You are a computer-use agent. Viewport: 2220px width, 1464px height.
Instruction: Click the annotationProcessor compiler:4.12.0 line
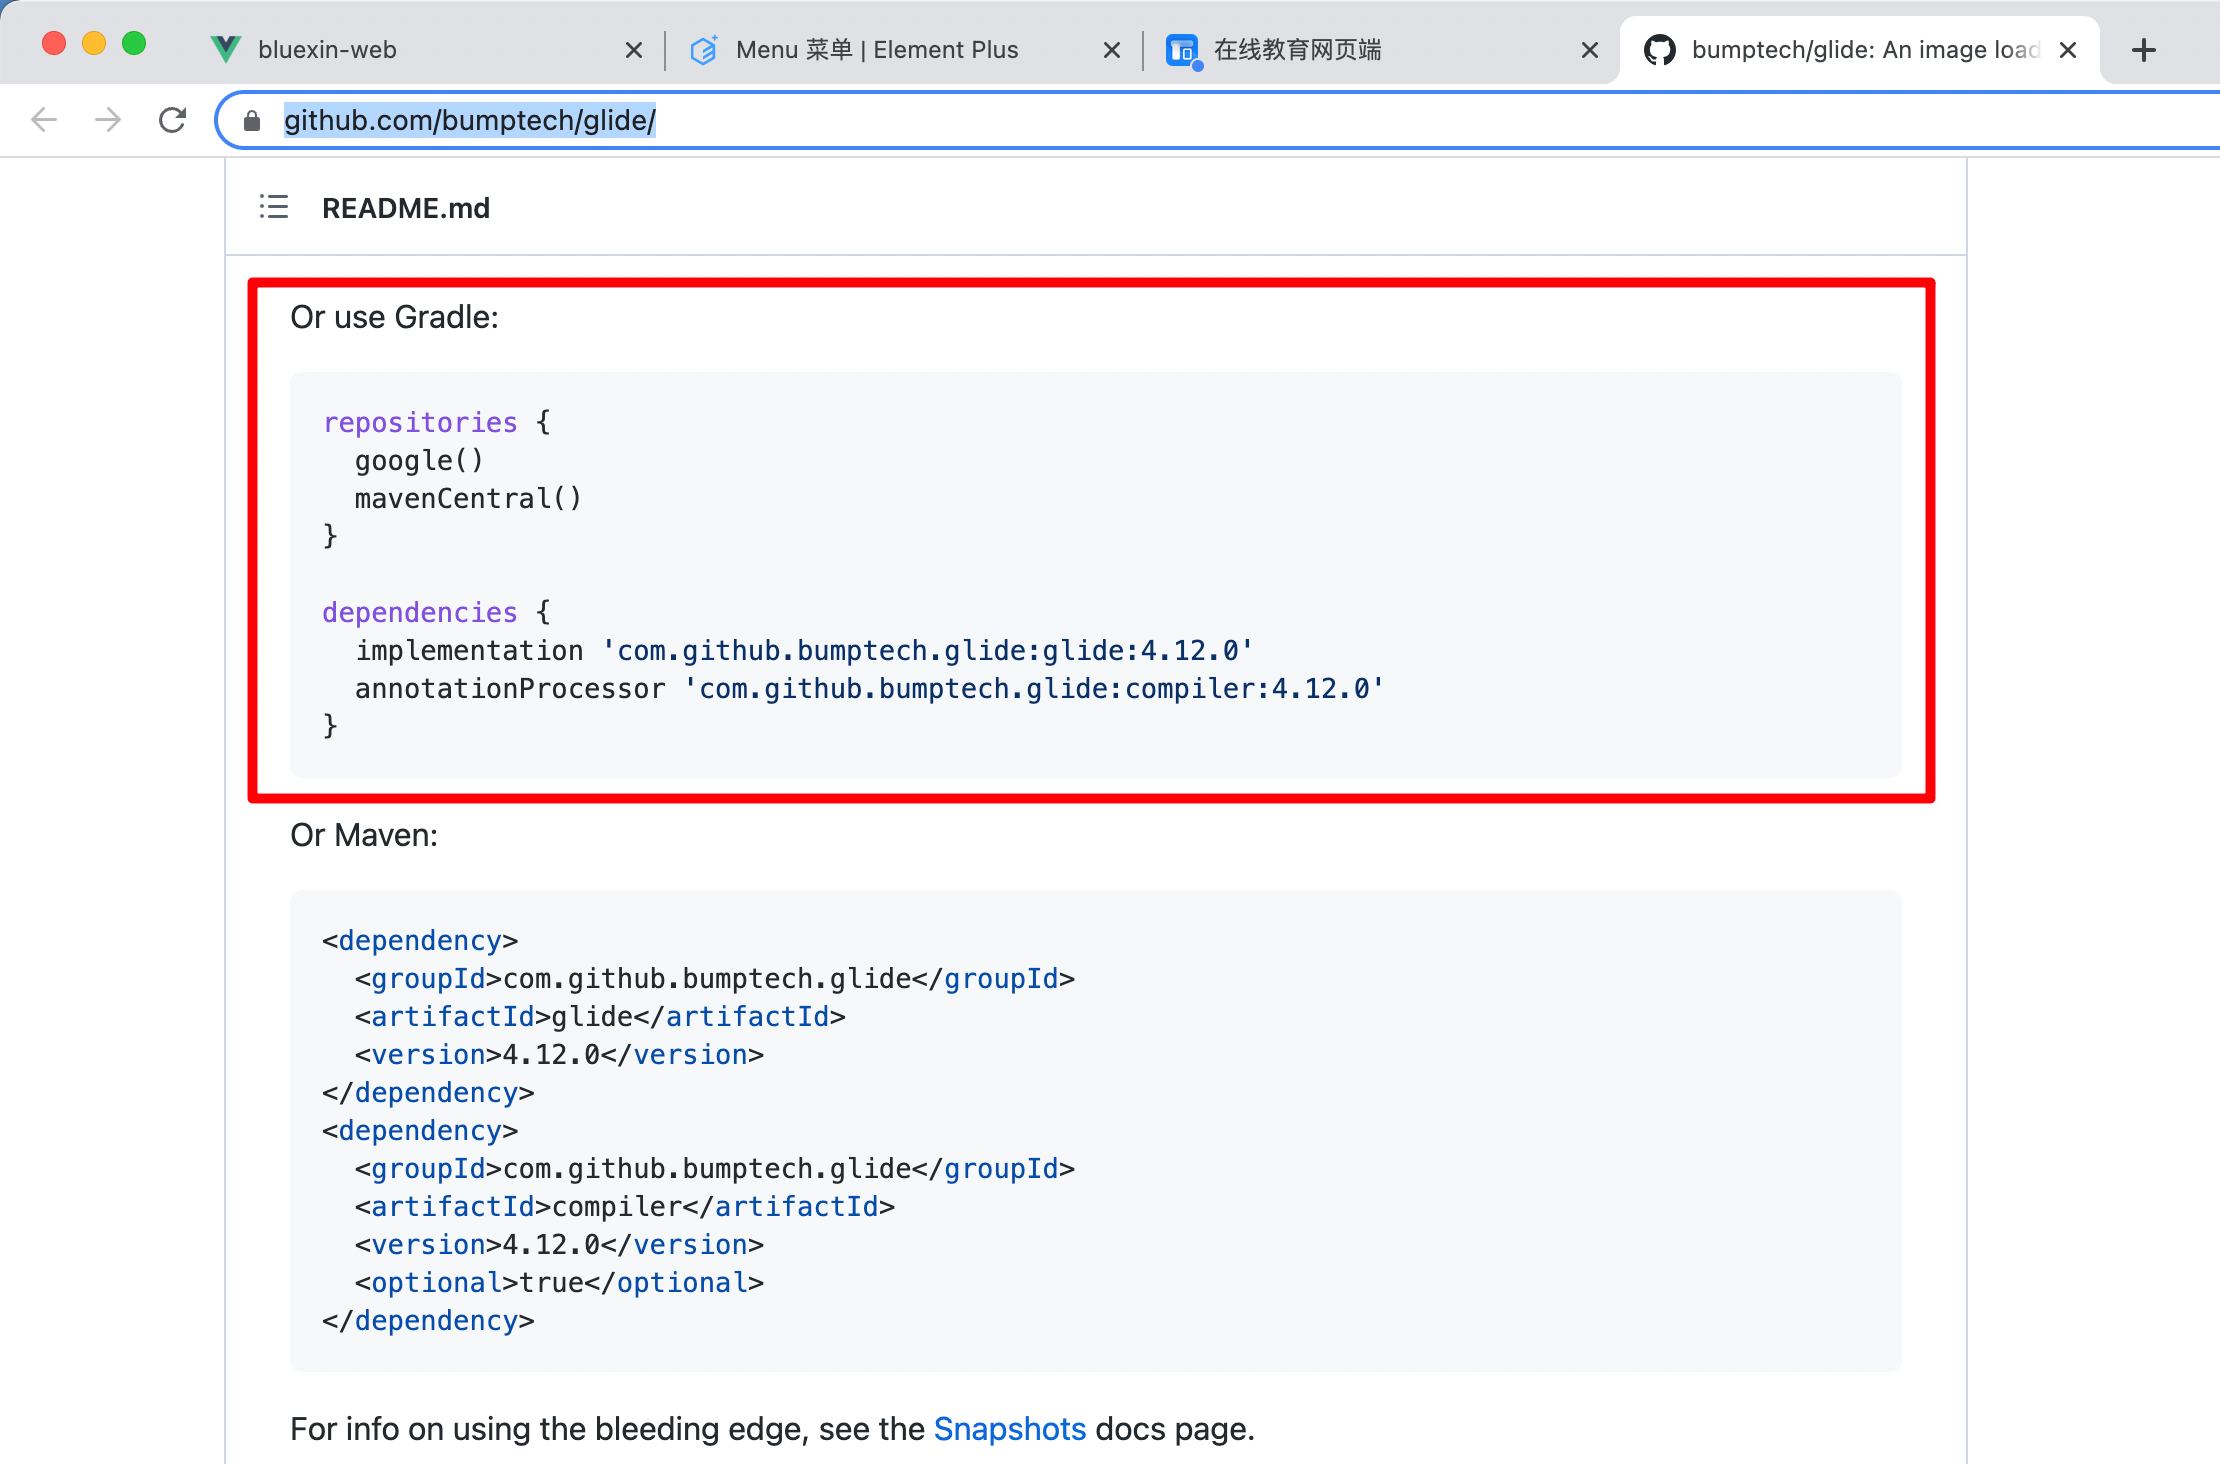pyautogui.click(x=869, y=688)
